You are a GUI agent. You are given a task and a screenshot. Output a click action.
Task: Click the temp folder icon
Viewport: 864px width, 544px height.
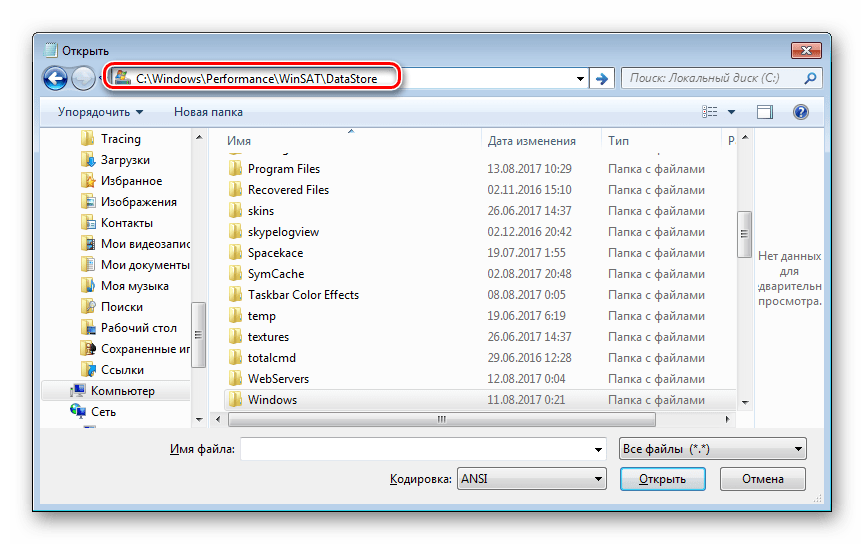click(235, 315)
